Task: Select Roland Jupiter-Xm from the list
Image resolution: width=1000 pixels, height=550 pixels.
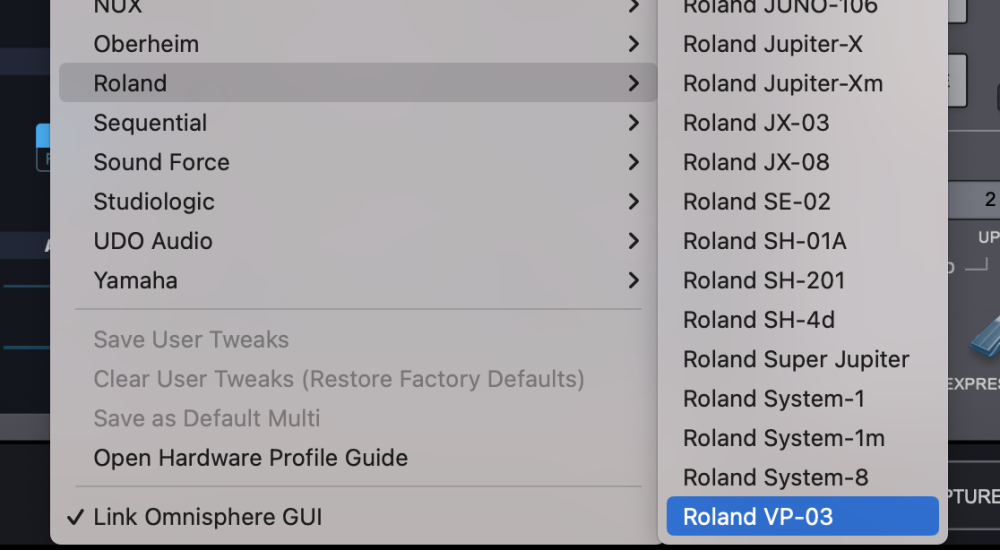Action: (x=782, y=84)
